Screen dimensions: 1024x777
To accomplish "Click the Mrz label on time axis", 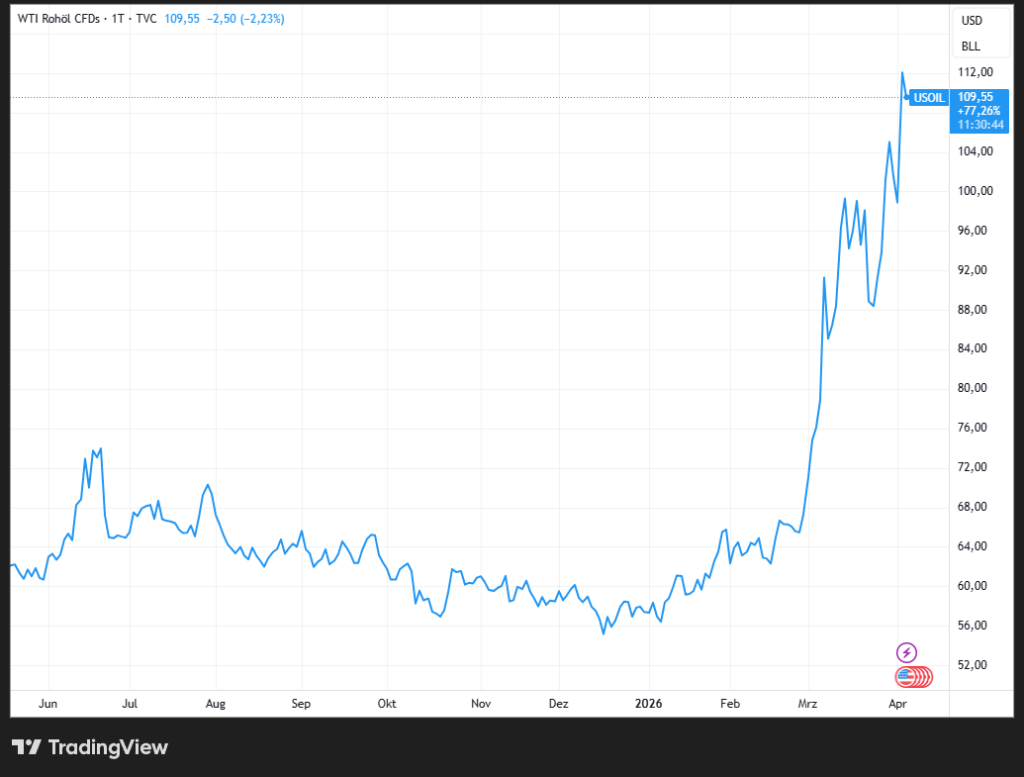I will tap(807, 704).
